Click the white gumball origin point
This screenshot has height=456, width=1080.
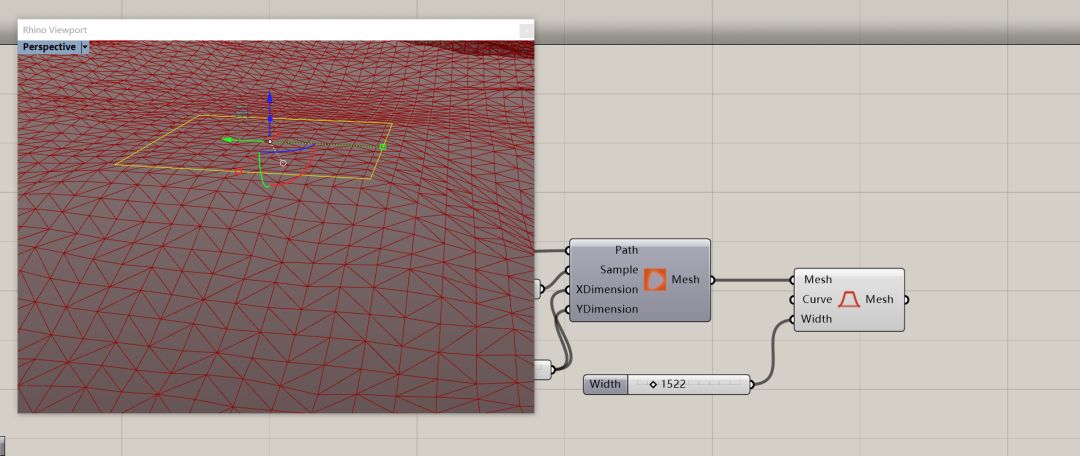pos(270,141)
